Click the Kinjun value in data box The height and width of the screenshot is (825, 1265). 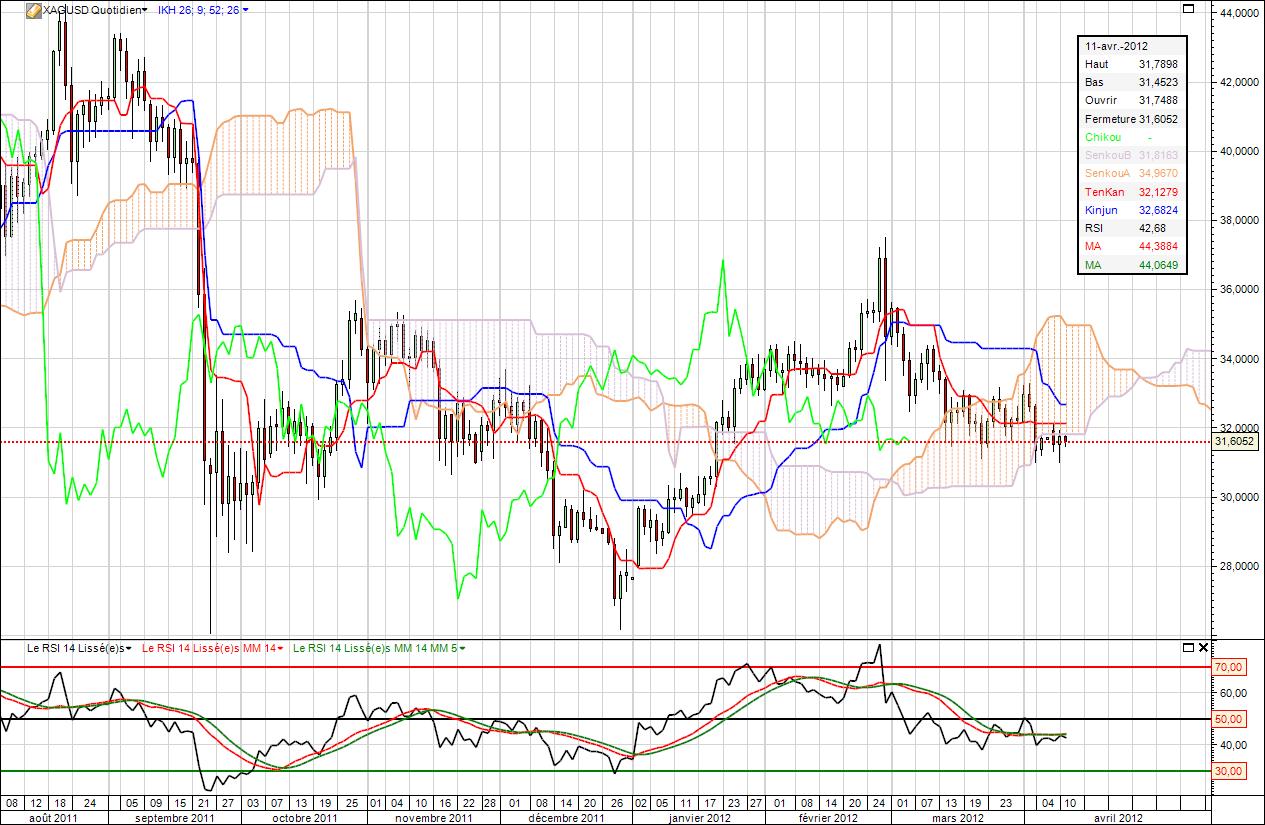[1158, 211]
